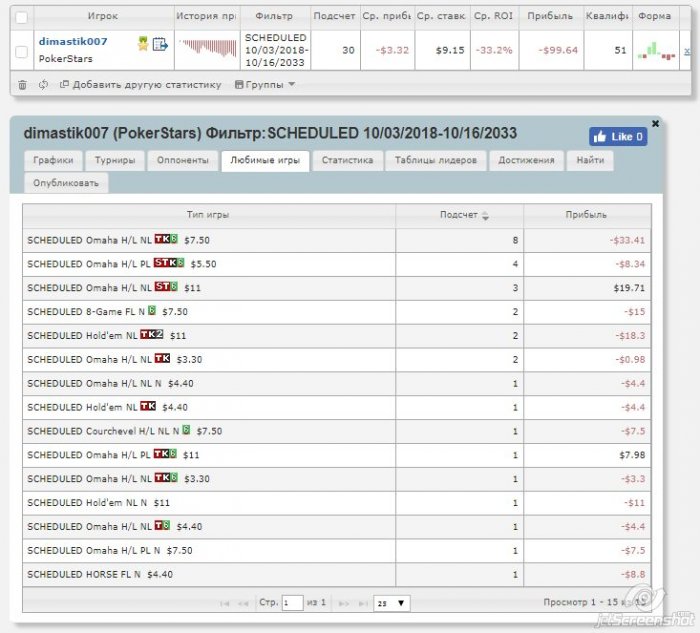Close the dimastik007 statistics panel
This screenshot has width=700, height=633.
[x=655, y=123]
